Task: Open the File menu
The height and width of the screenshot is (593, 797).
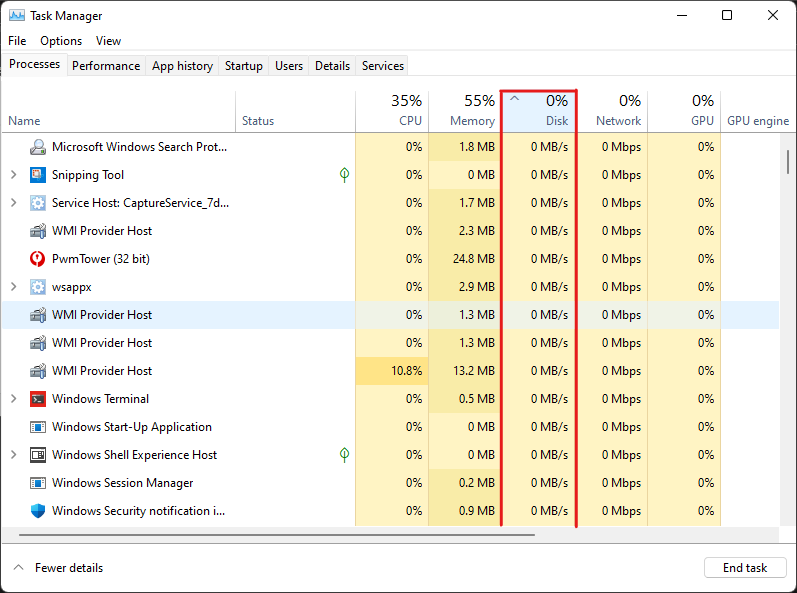Action: pyautogui.click(x=17, y=41)
